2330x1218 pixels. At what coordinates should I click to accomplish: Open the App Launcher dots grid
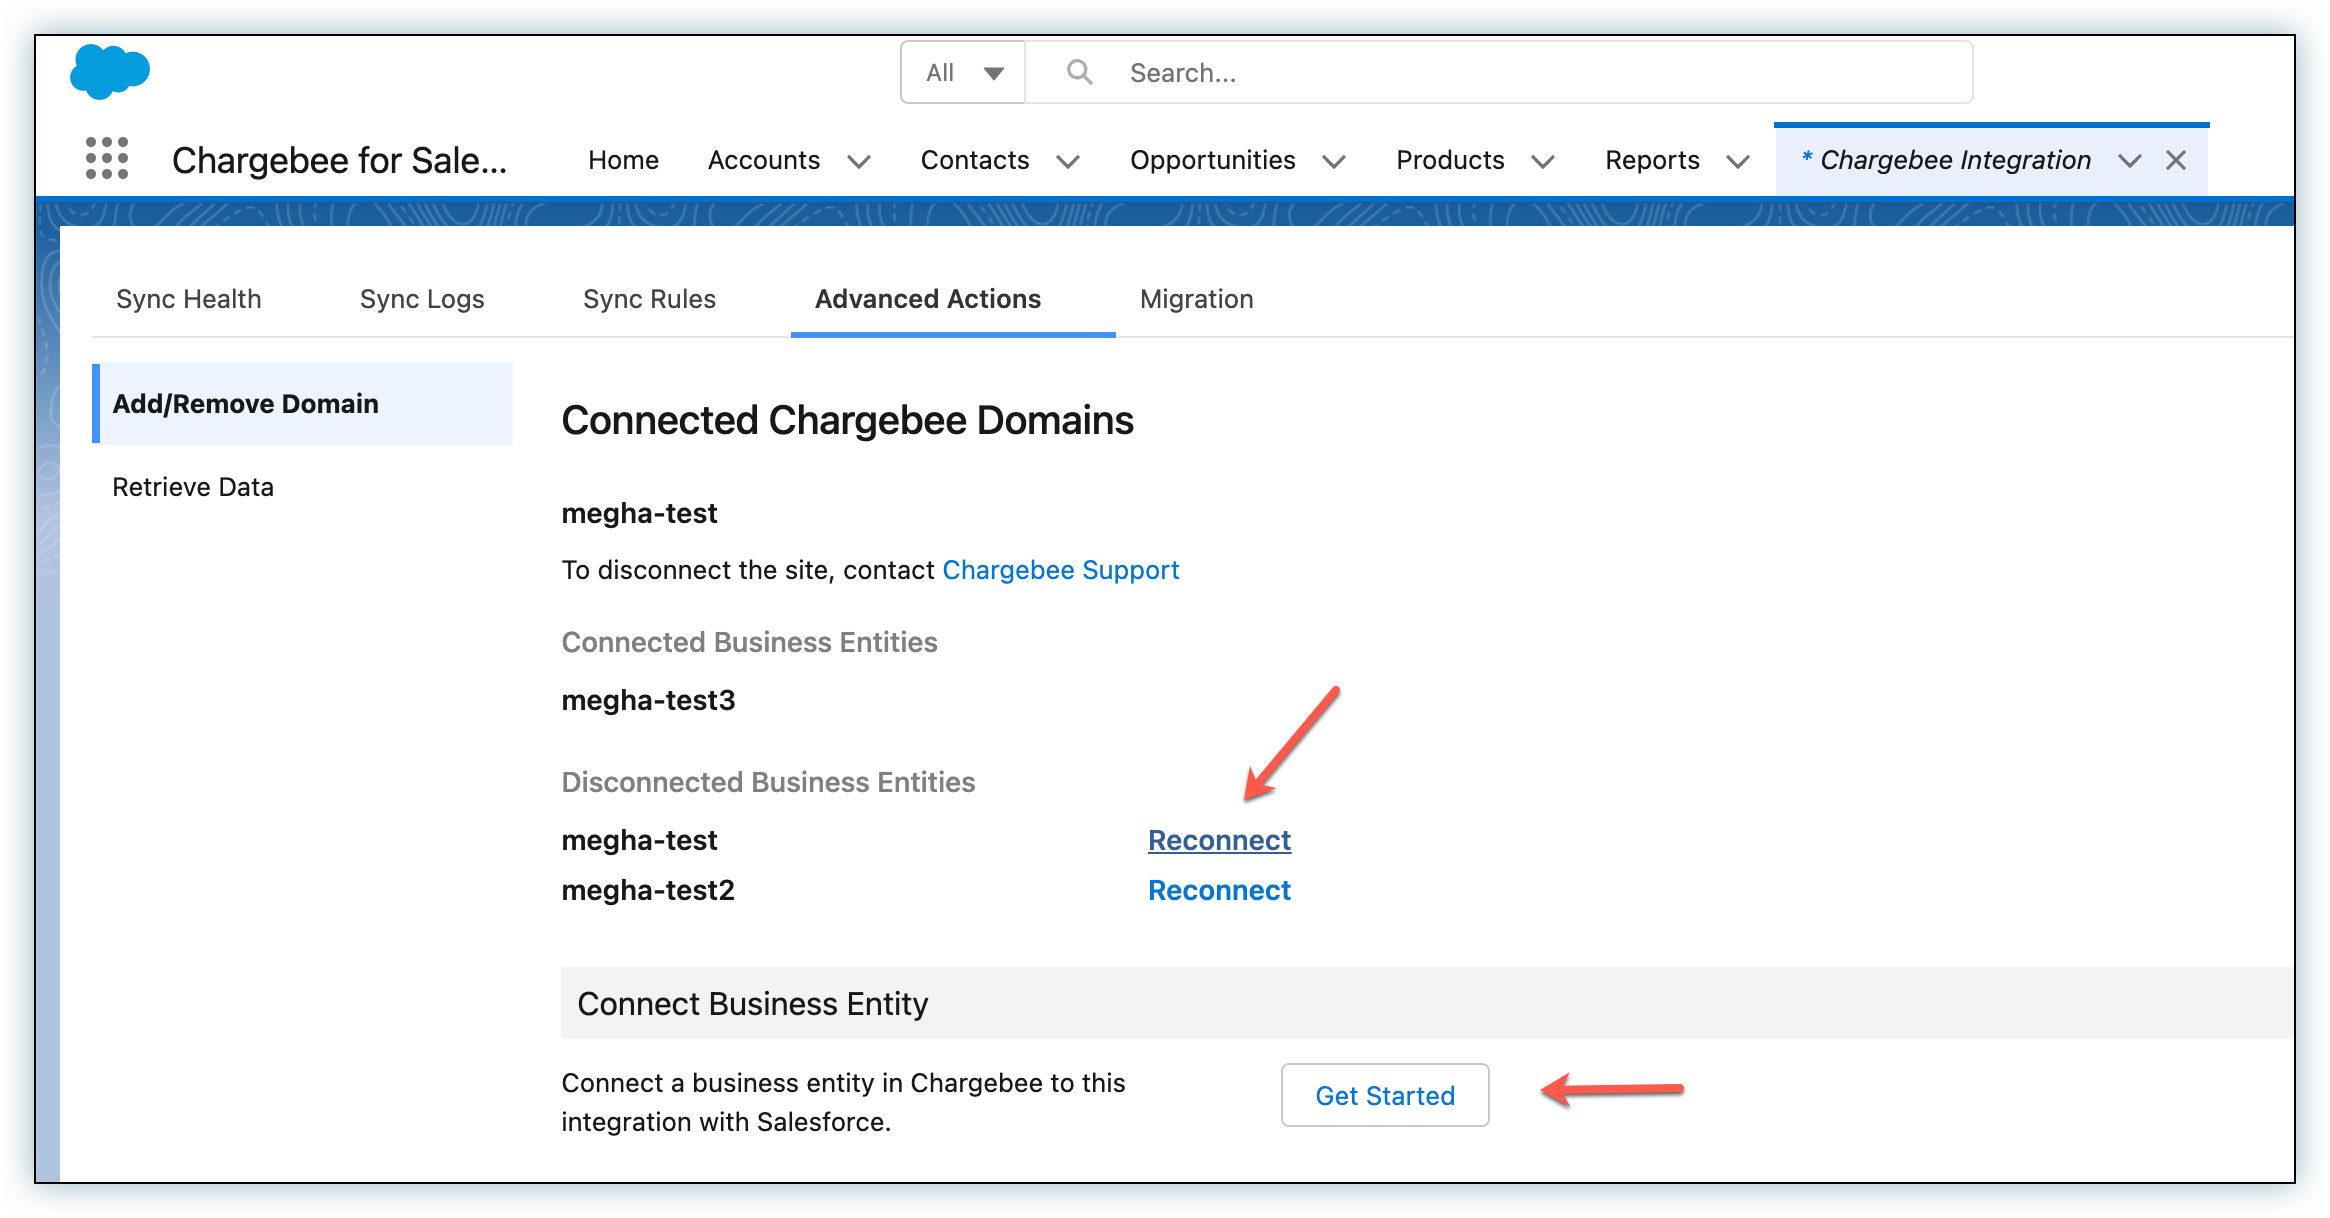click(107, 159)
